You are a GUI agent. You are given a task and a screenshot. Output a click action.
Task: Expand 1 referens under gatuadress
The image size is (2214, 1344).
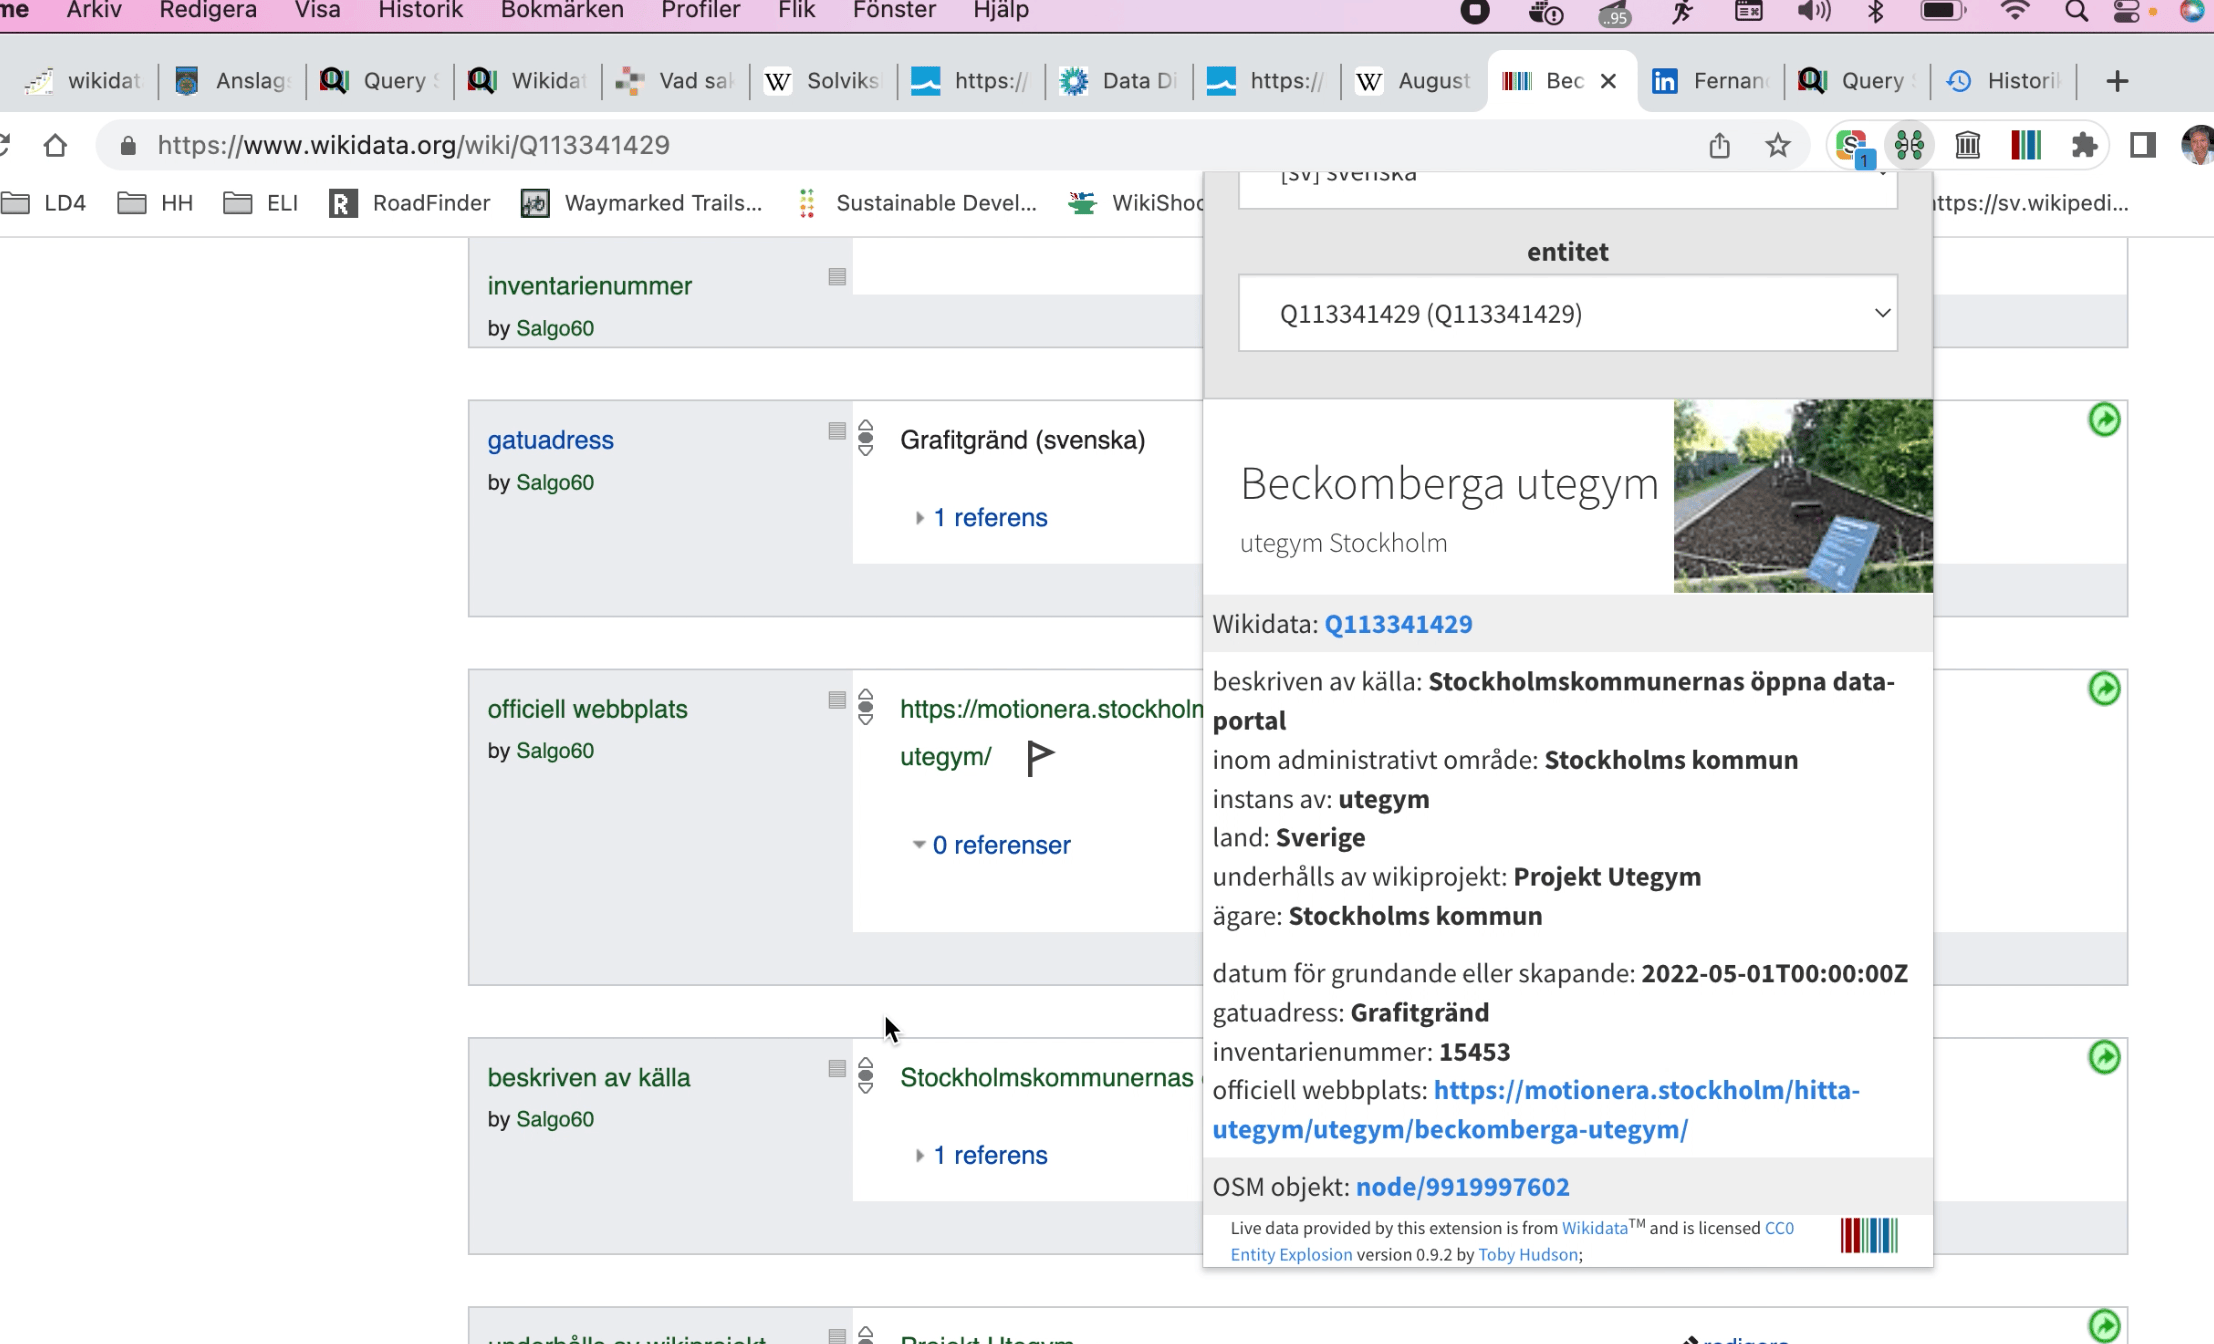point(989,518)
